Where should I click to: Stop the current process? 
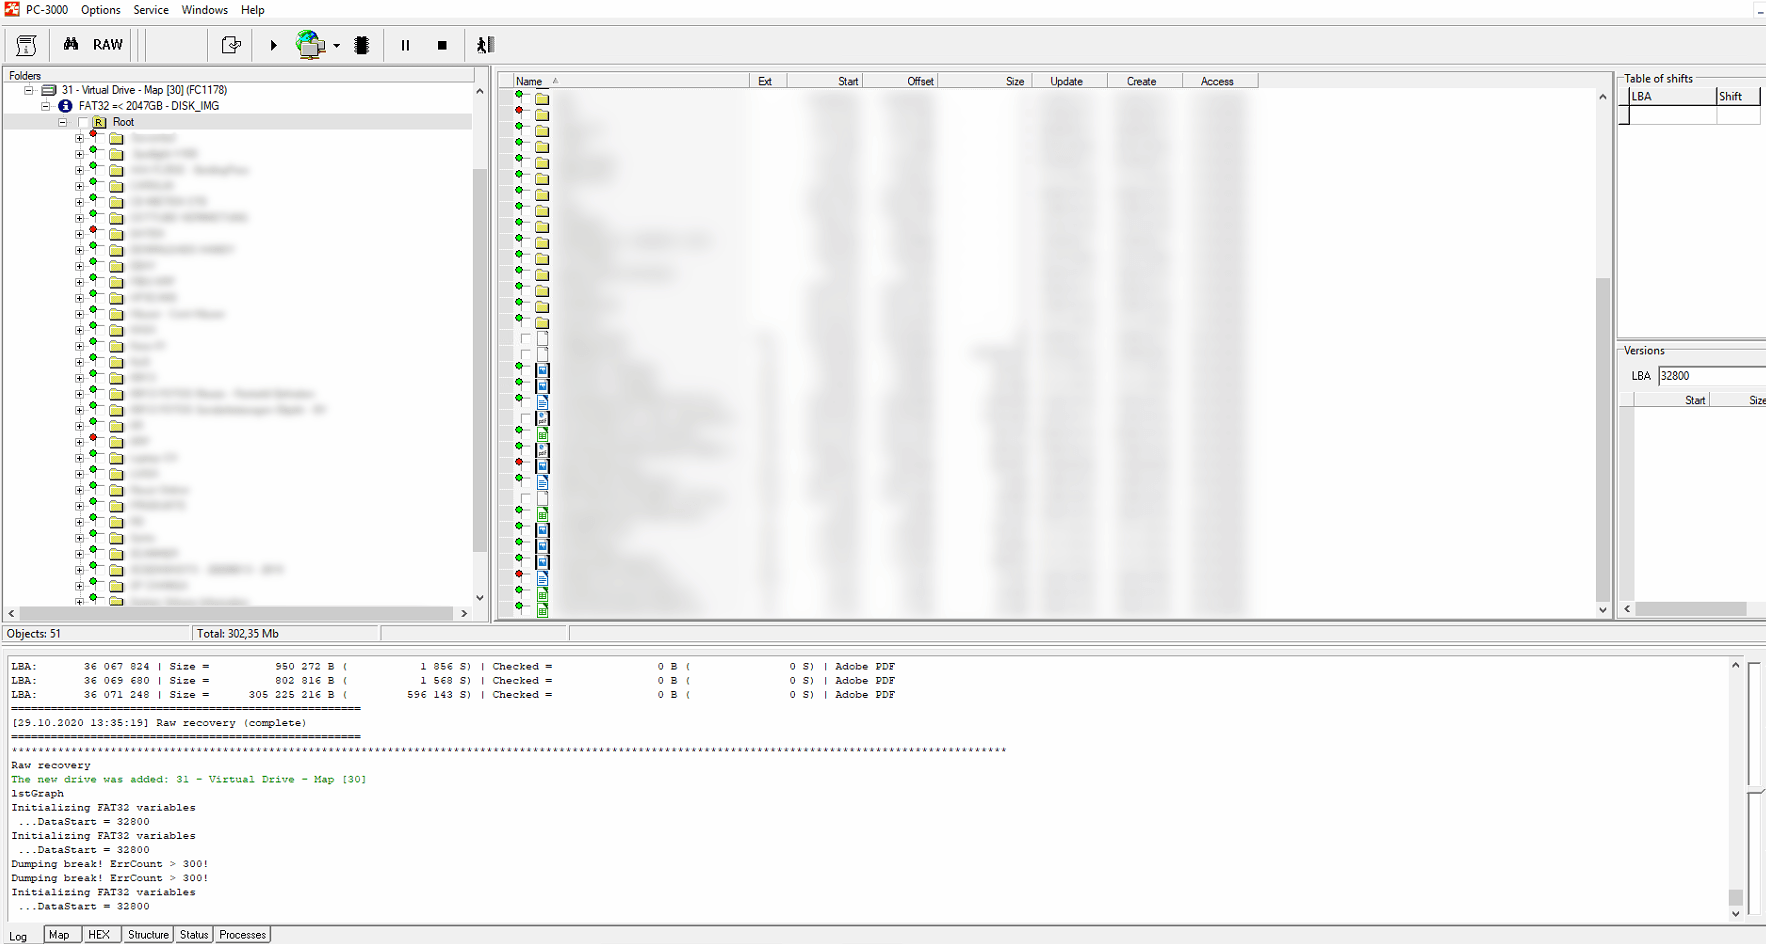click(x=442, y=45)
